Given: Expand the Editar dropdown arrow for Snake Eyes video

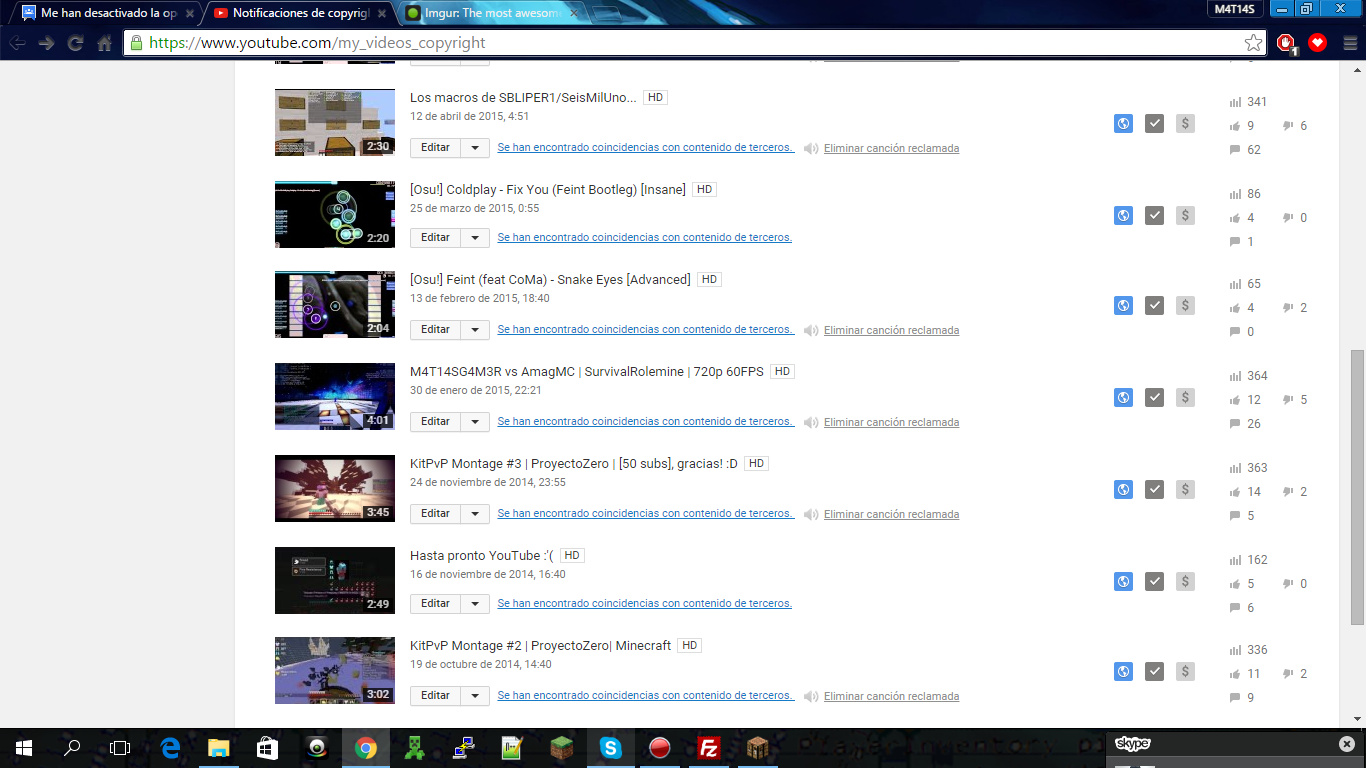Looking at the screenshot, I should point(475,330).
